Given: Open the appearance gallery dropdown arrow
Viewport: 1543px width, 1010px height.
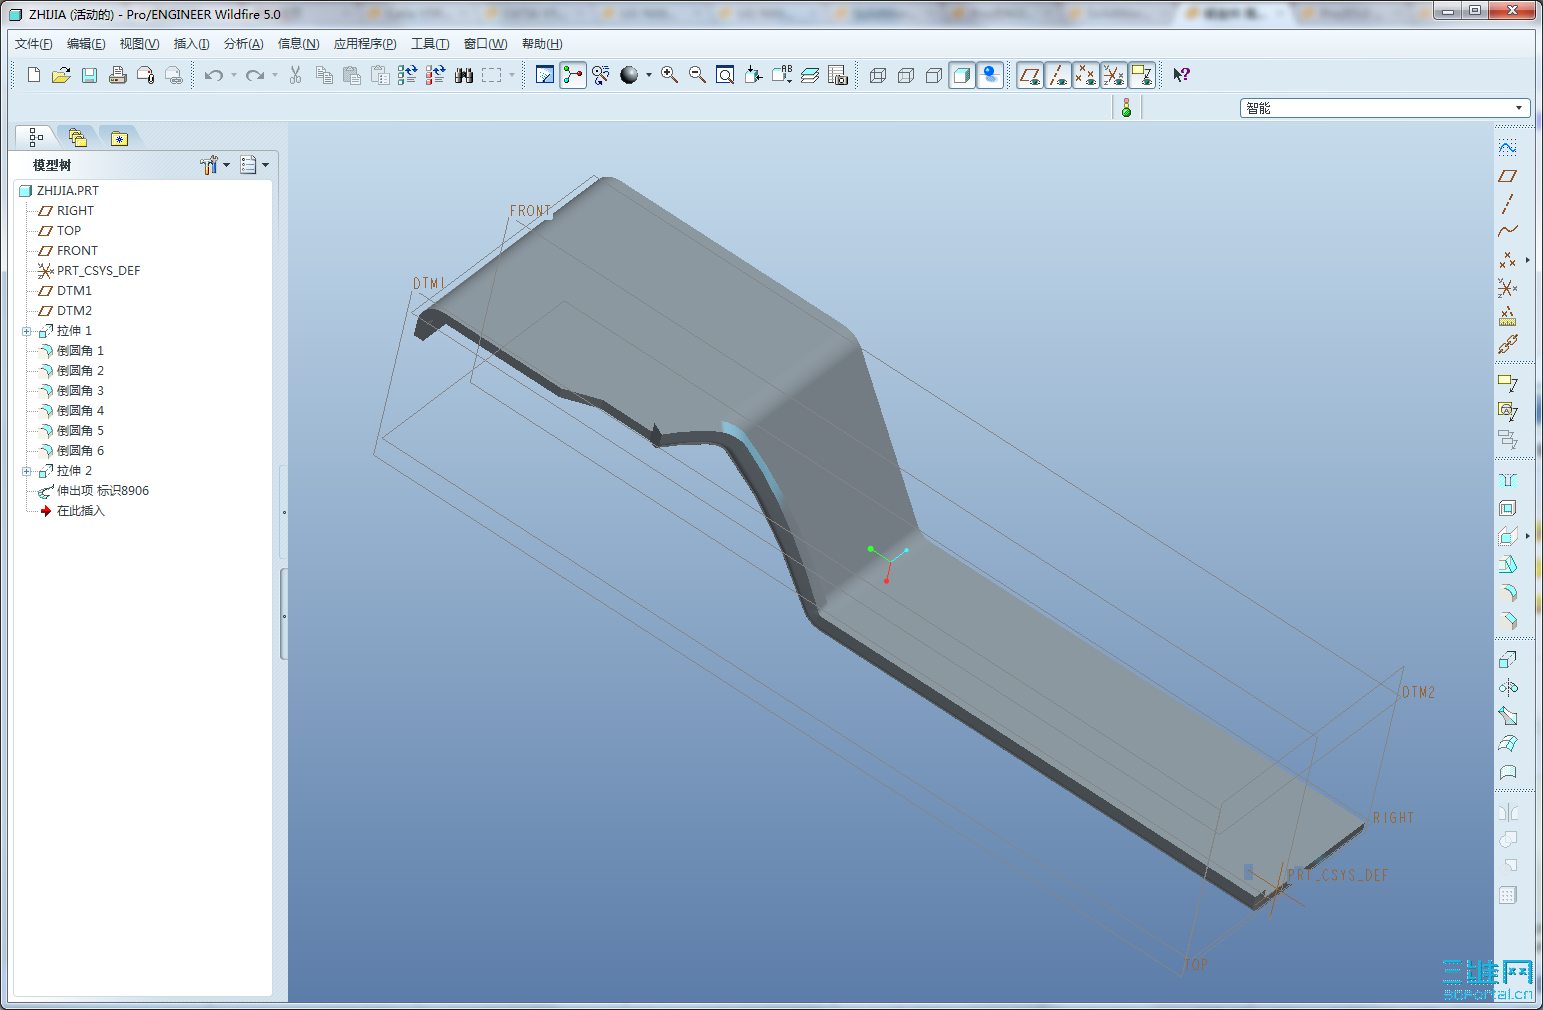Looking at the screenshot, I should (649, 75).
